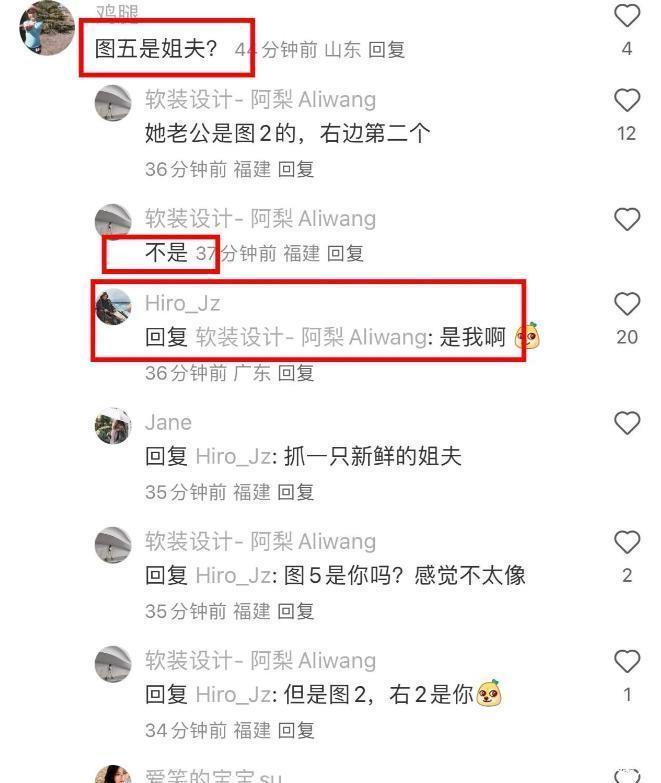Like the comment 但是图2，右2是你

627,662
